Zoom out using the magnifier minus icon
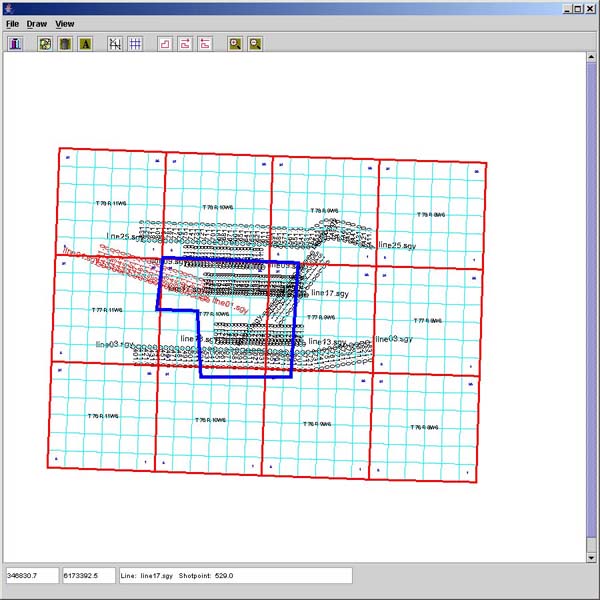Viewport: 600px width, 600px height. click(x=255, y=43)
